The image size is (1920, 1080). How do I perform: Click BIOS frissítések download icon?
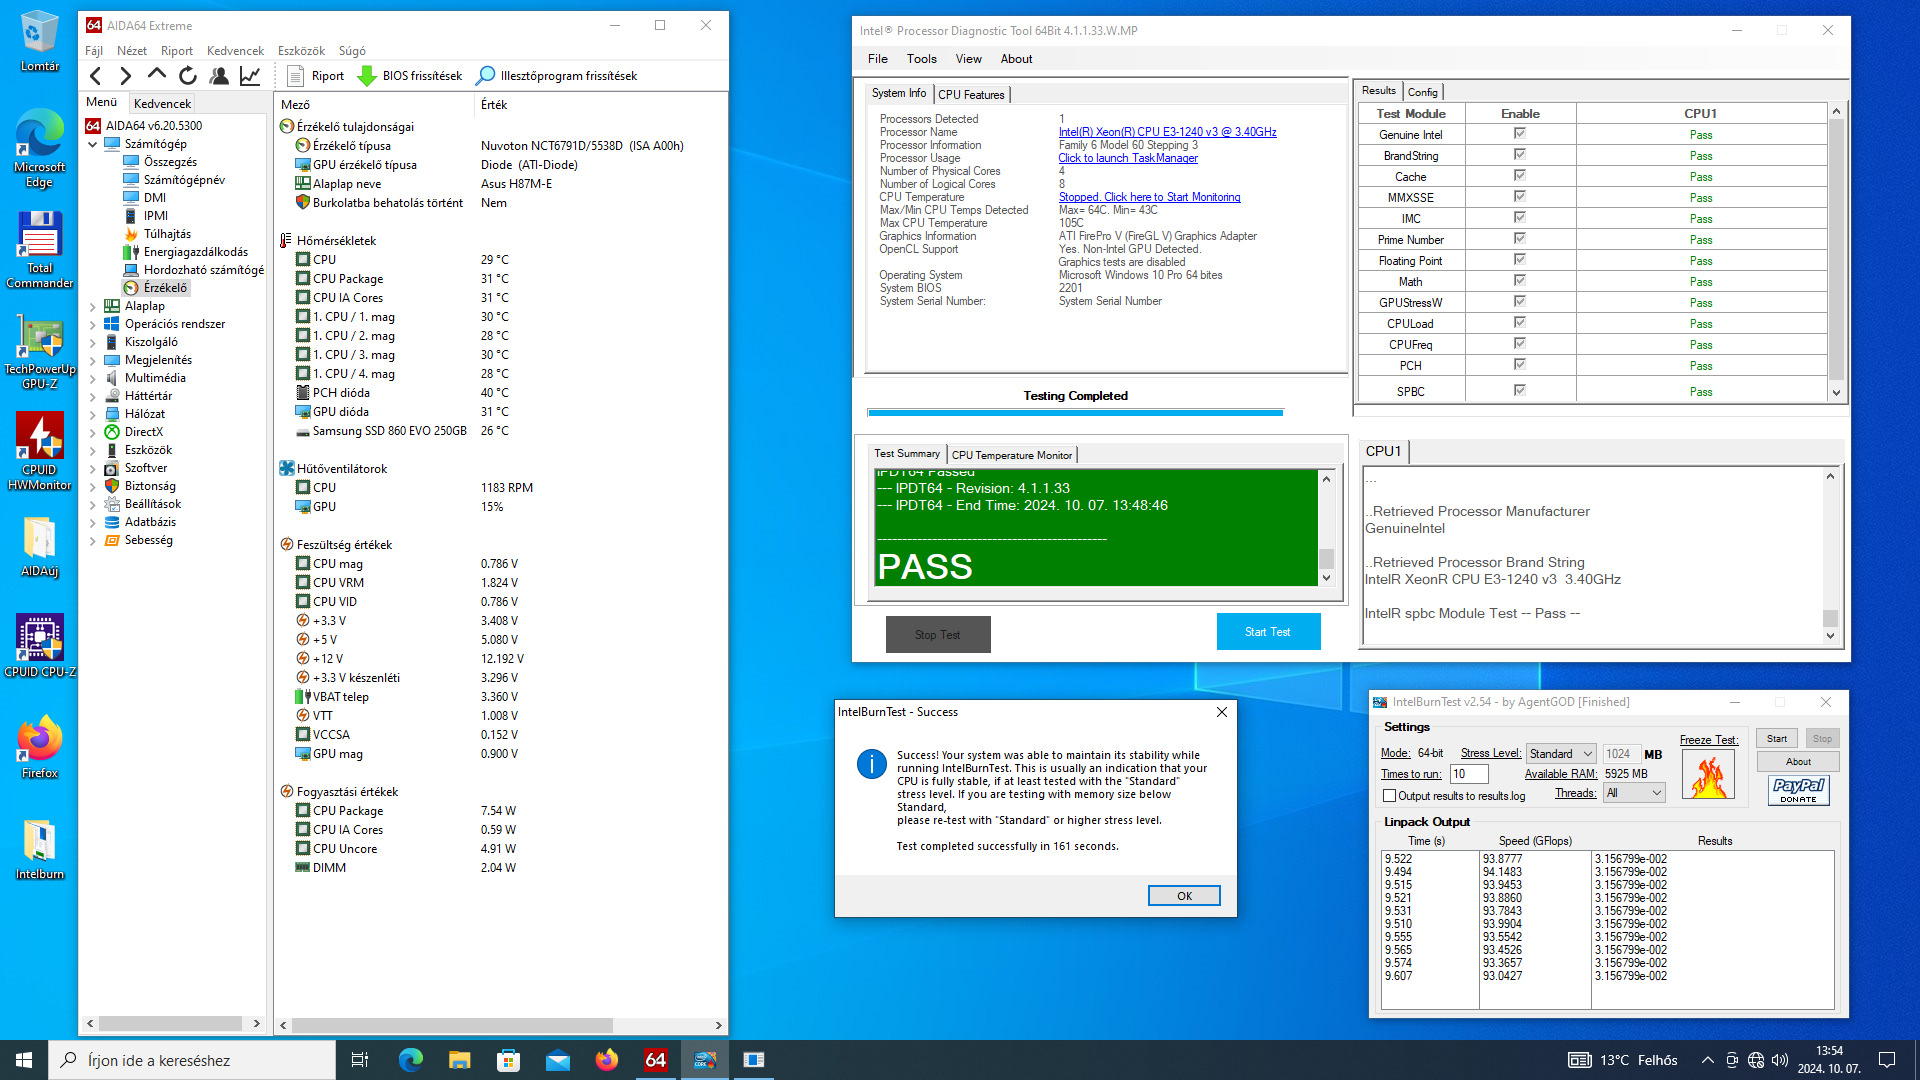tap(367, 76)
